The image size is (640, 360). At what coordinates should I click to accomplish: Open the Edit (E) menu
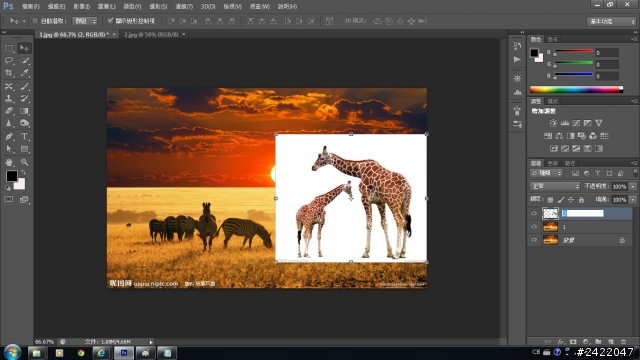(56, 7)
